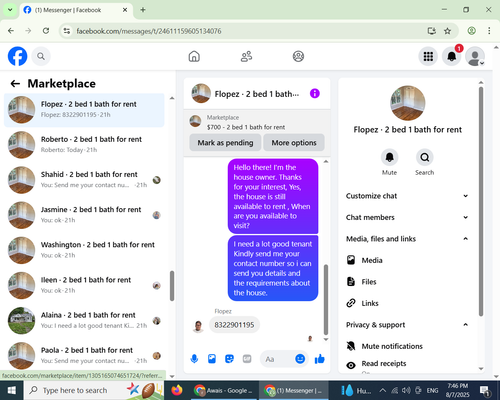This screenshot has width=500, height=400.
Task: Open the Paola conversation in the list
Action: coord(84,356)
